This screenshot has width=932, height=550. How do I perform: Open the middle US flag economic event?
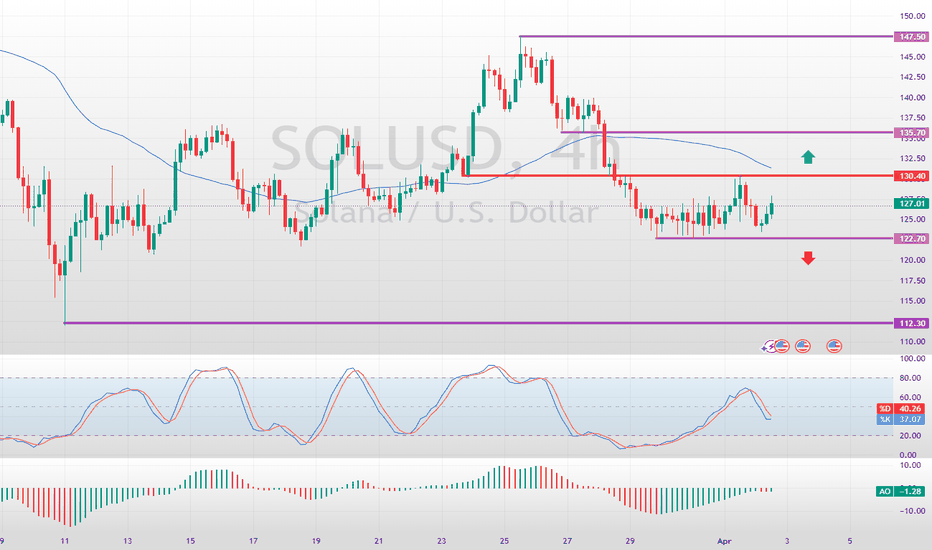pos(802,345)
